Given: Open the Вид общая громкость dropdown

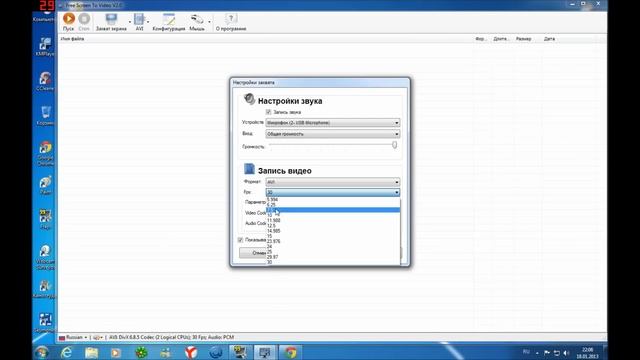Looking at the screenshot, I should (x=333, y=134).
